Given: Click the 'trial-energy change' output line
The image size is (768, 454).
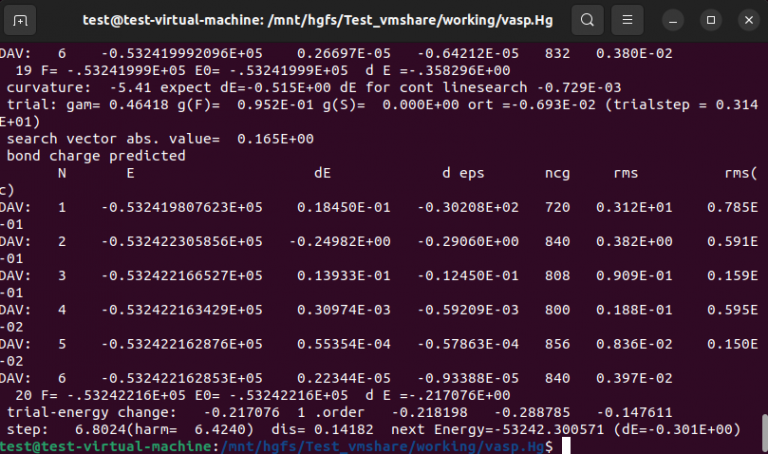Looking at the screenshot, I should (80, 411).
